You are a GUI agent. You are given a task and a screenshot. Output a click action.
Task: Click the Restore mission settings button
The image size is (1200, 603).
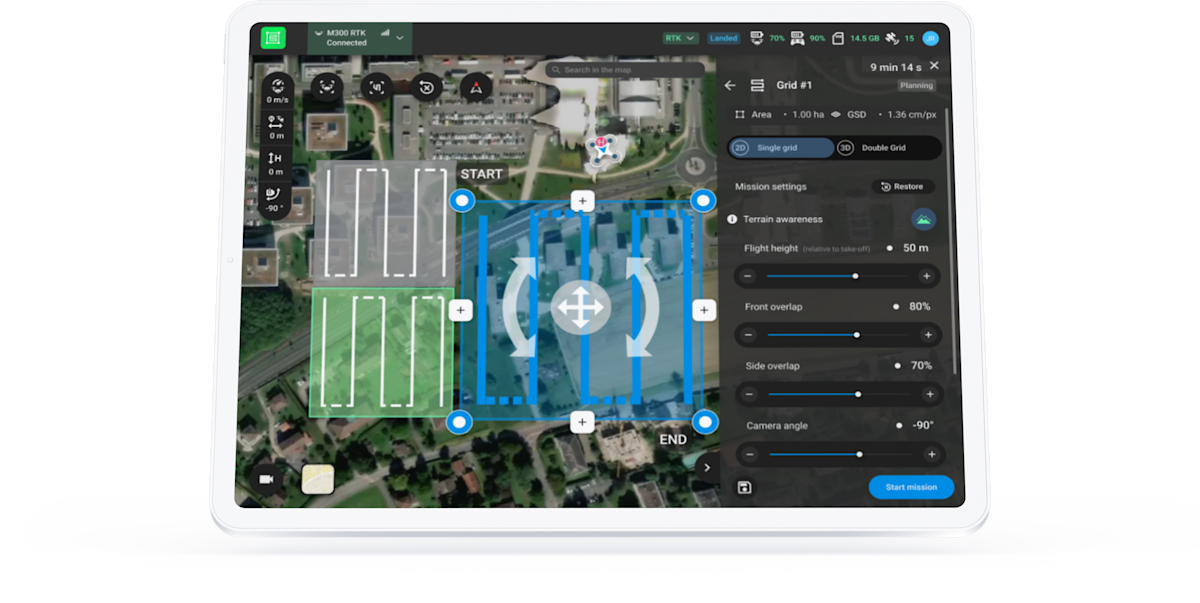(902, 186)
